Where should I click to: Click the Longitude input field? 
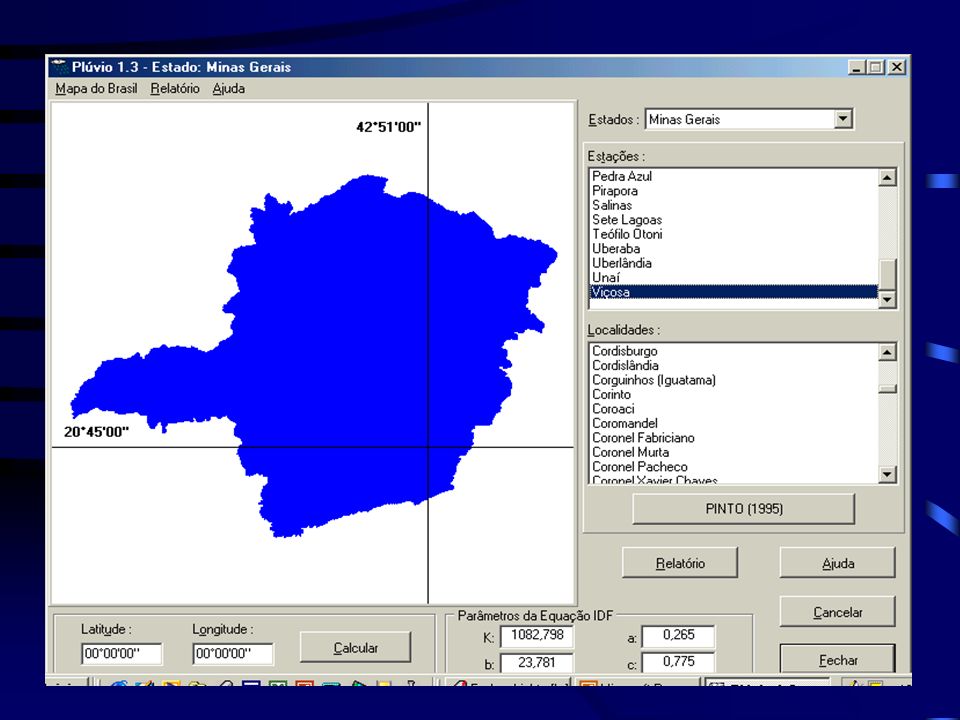[233, 653]
